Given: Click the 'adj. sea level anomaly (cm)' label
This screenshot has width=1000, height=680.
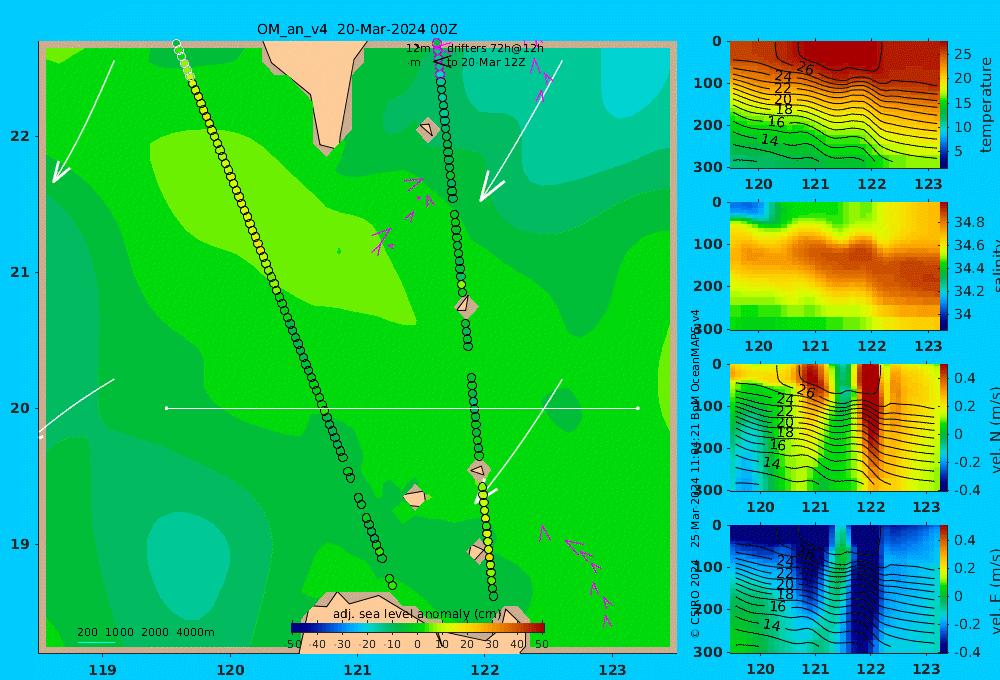Looking at the screenshot, I should (x=418, y=614).
